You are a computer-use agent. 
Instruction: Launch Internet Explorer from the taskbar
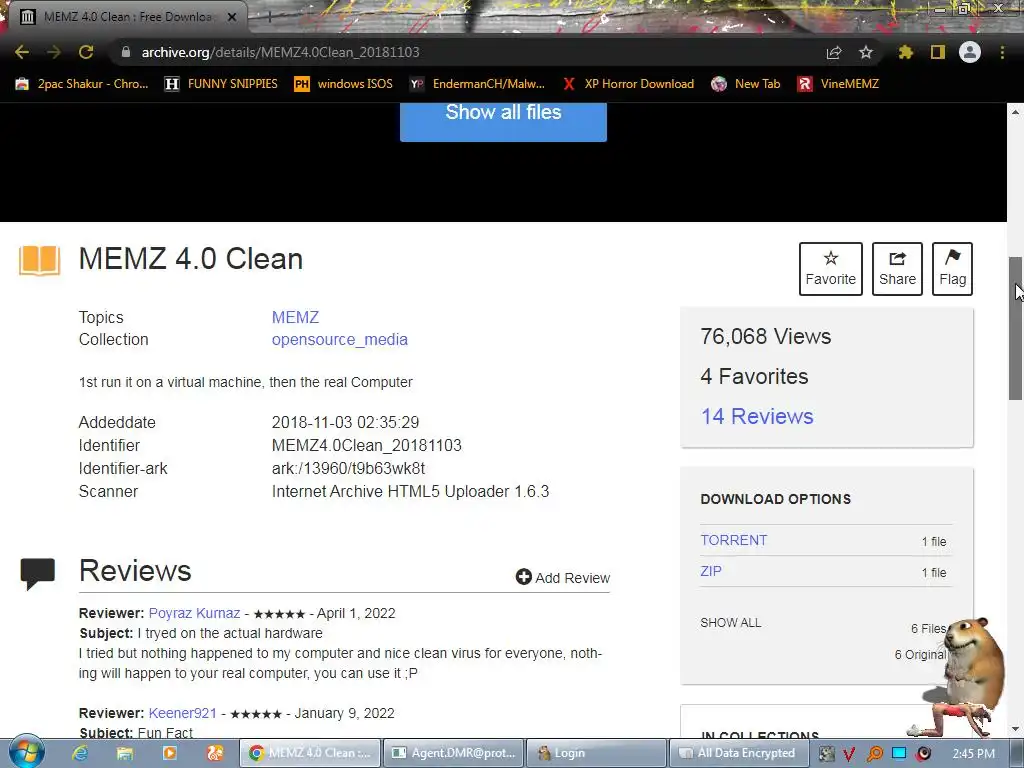(80, 753)
